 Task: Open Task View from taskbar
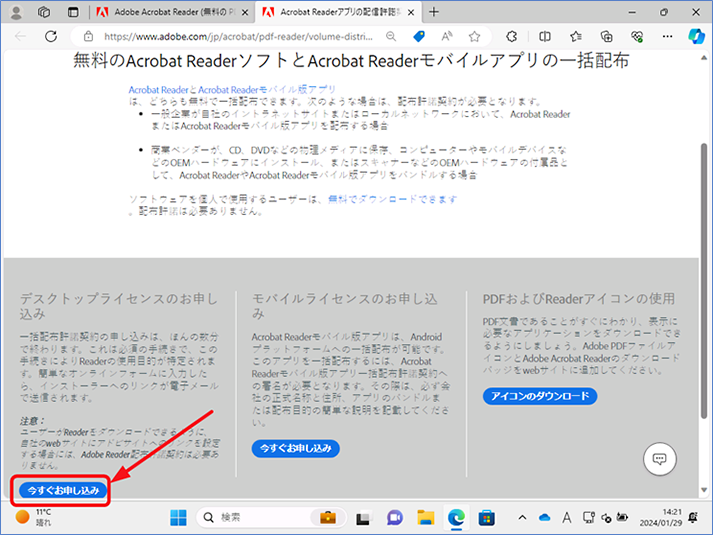363,518
